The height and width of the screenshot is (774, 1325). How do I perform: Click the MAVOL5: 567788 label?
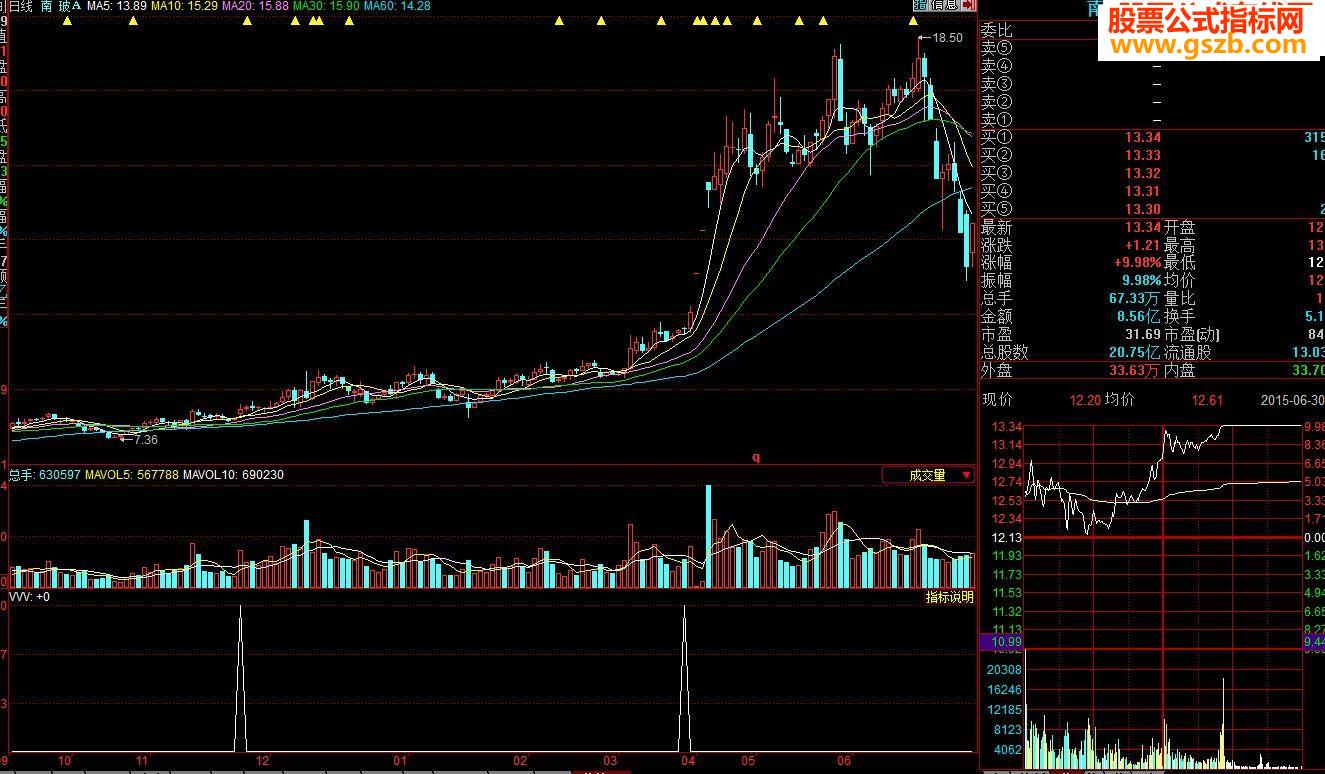coord(132,475)
